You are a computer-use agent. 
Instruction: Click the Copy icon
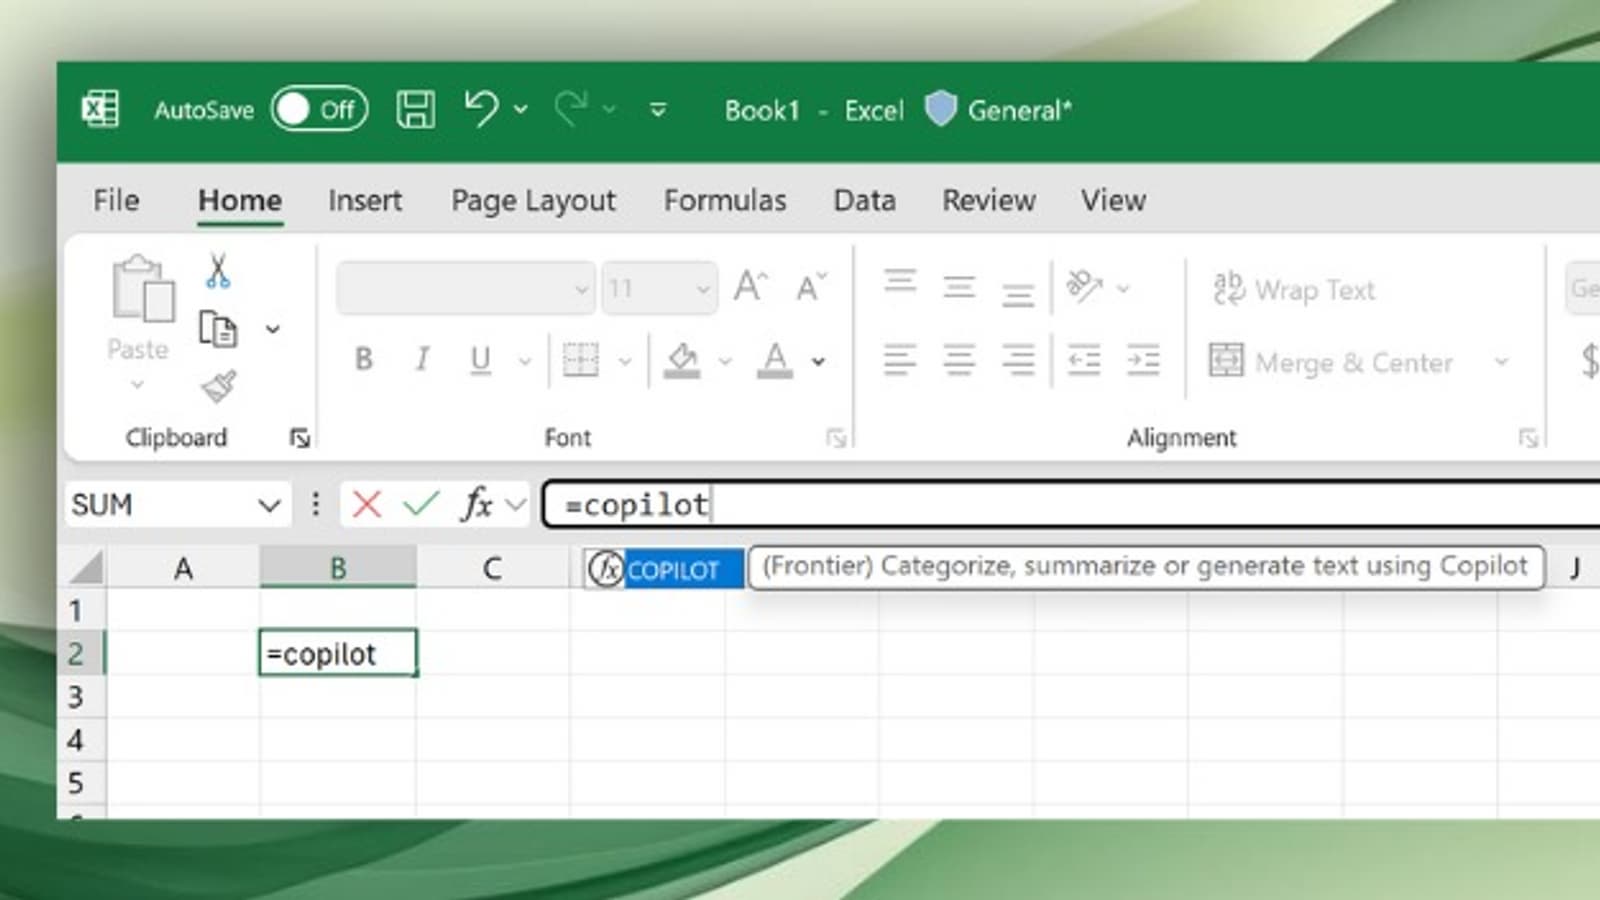218,329
